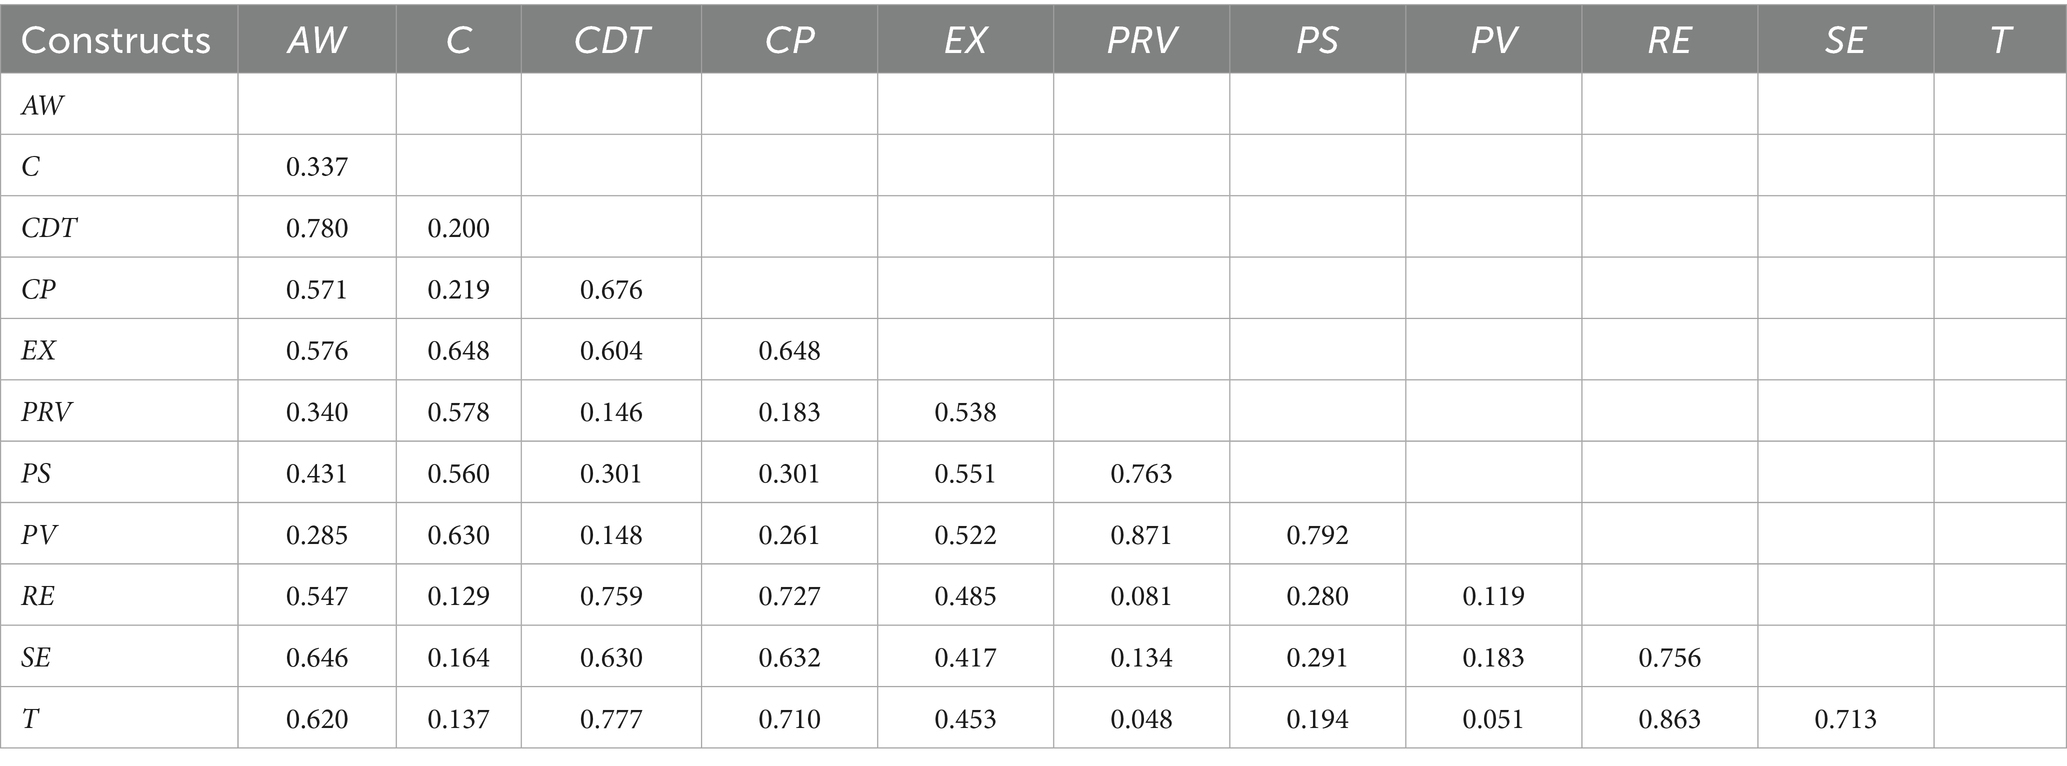
Task: Select the T column header
Action: point(2000,40)
